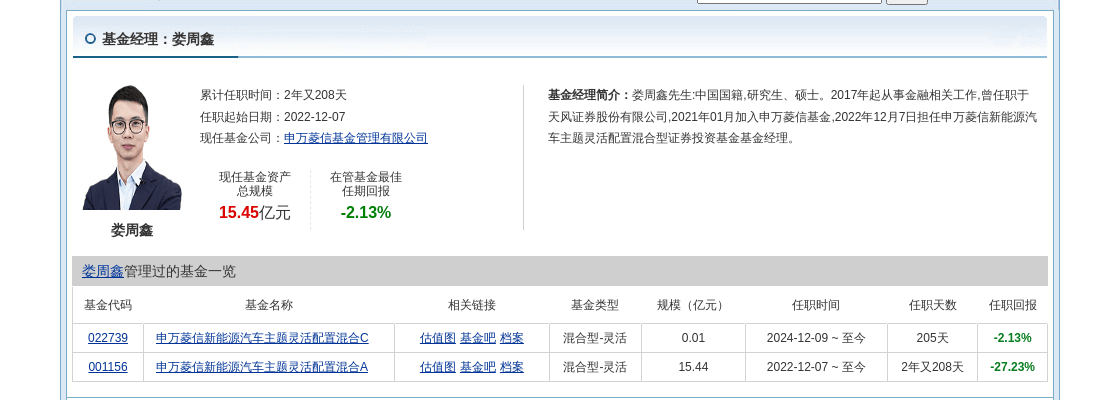
Task: Open fund code 001156 link
Action: pyautogui.click(x=108, y=367)
